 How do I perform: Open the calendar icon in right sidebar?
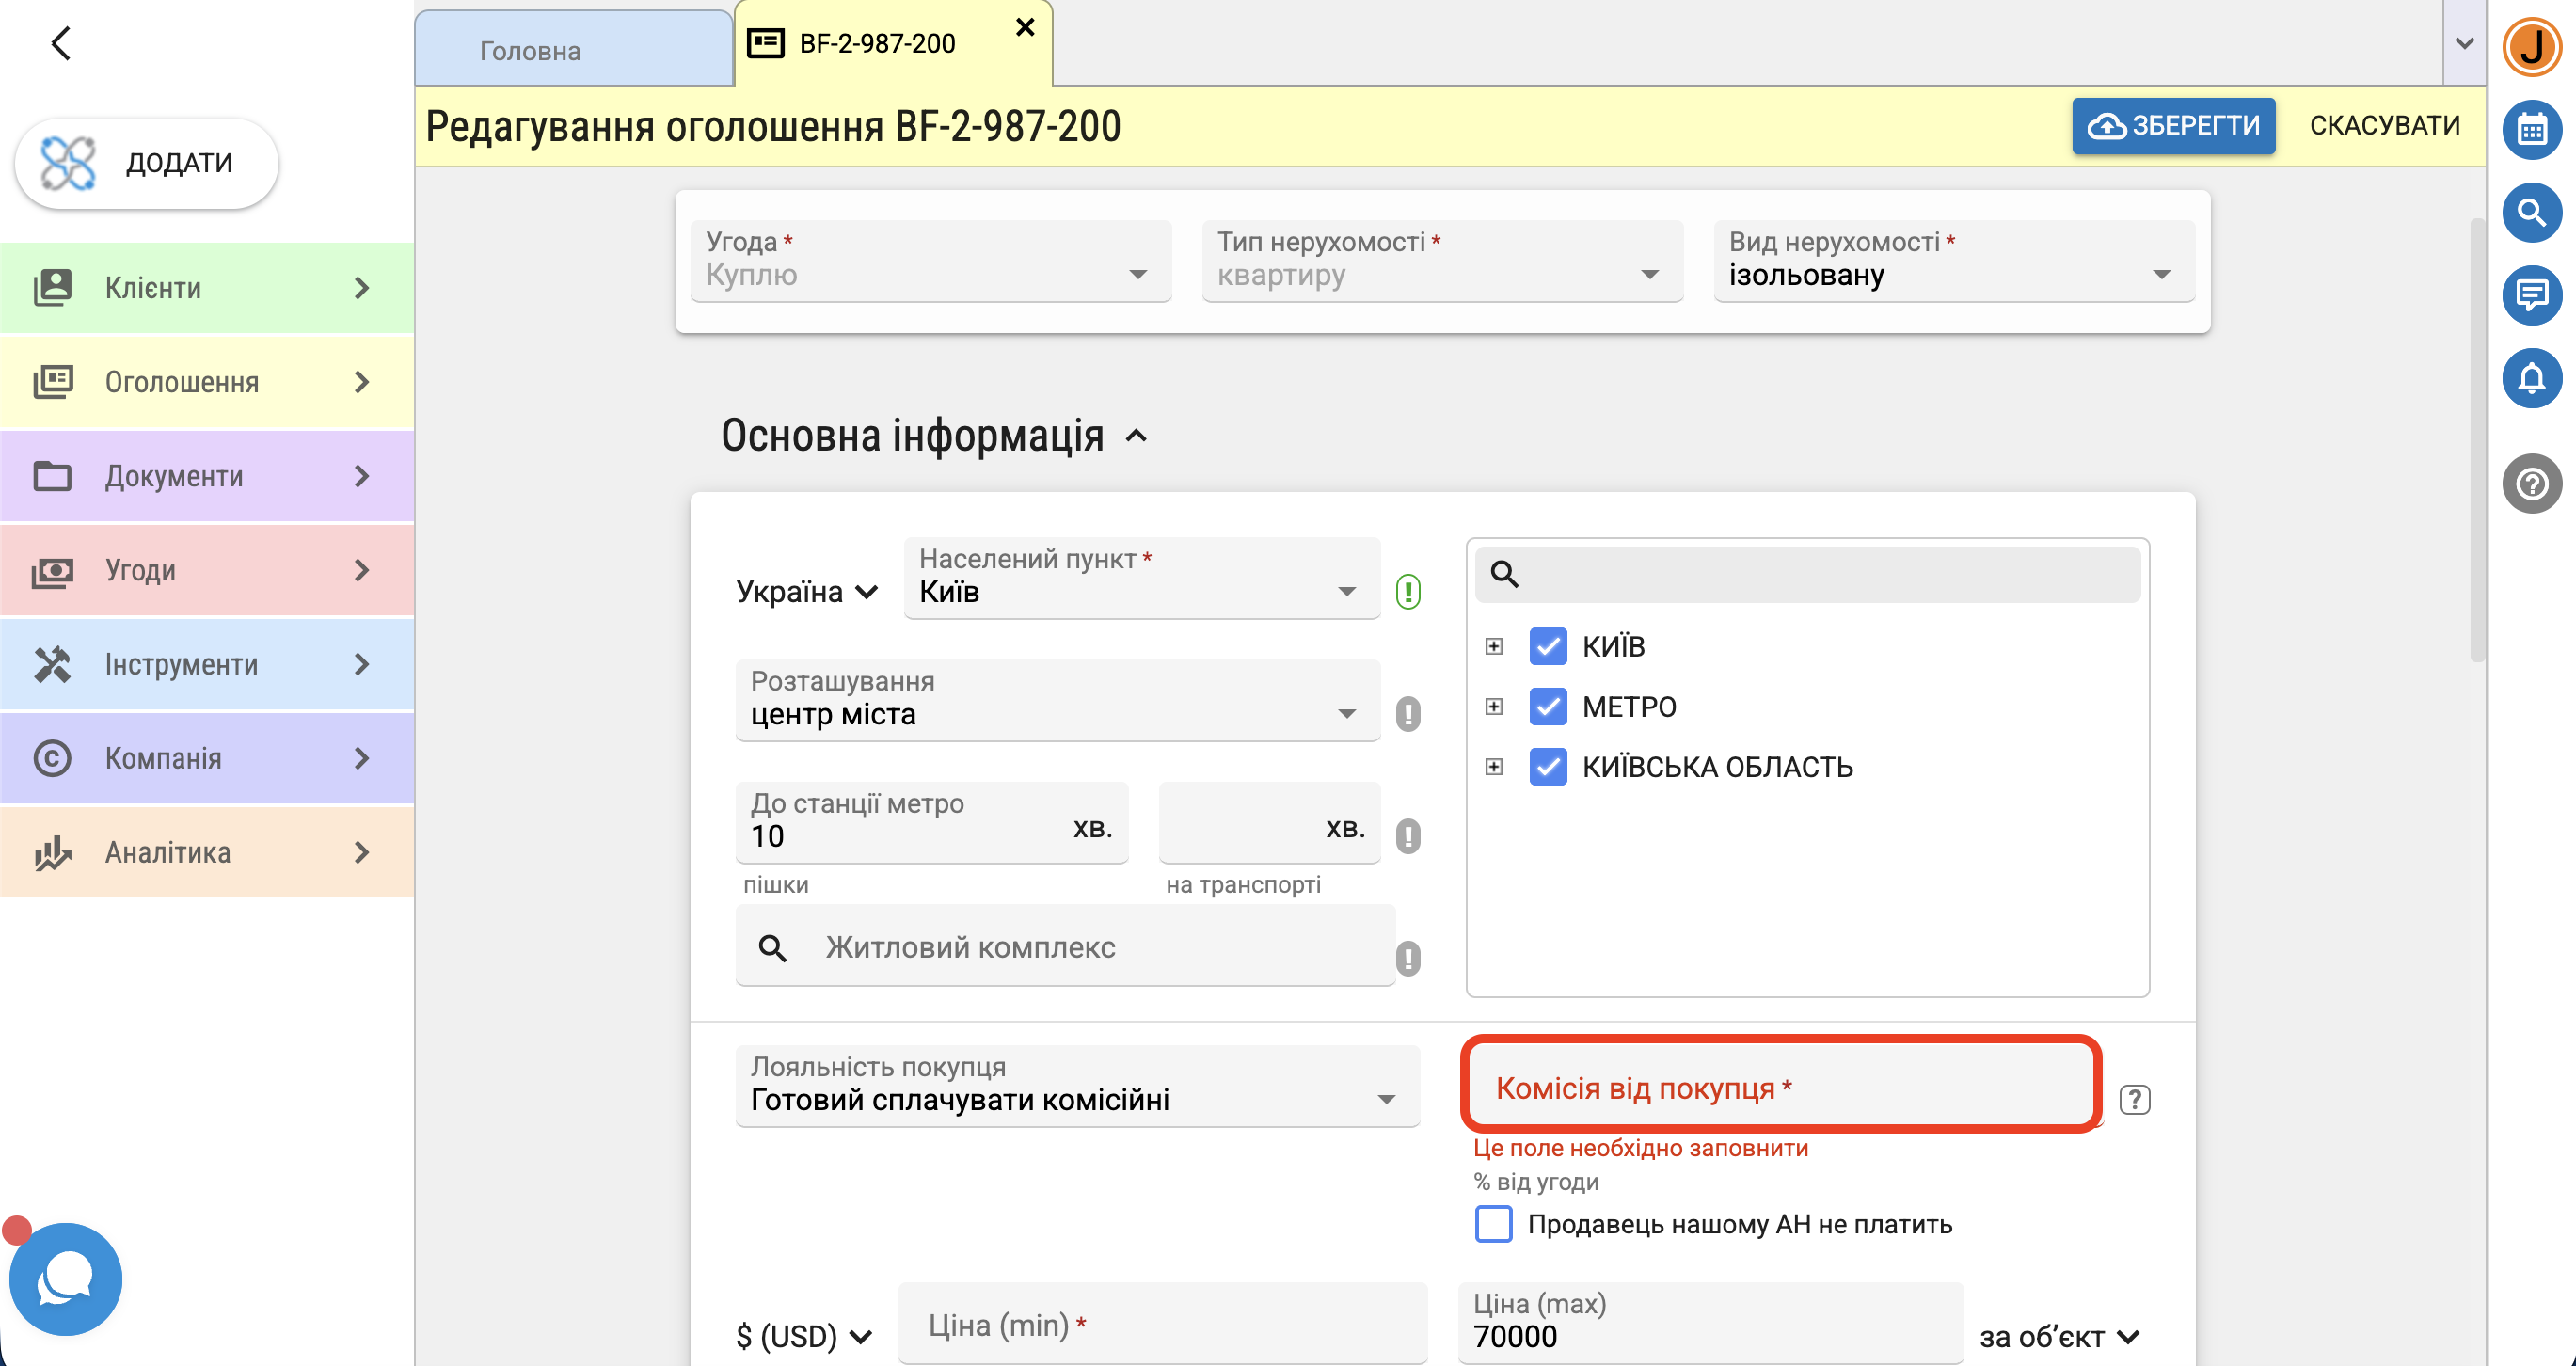click(x=2531, y=129)
